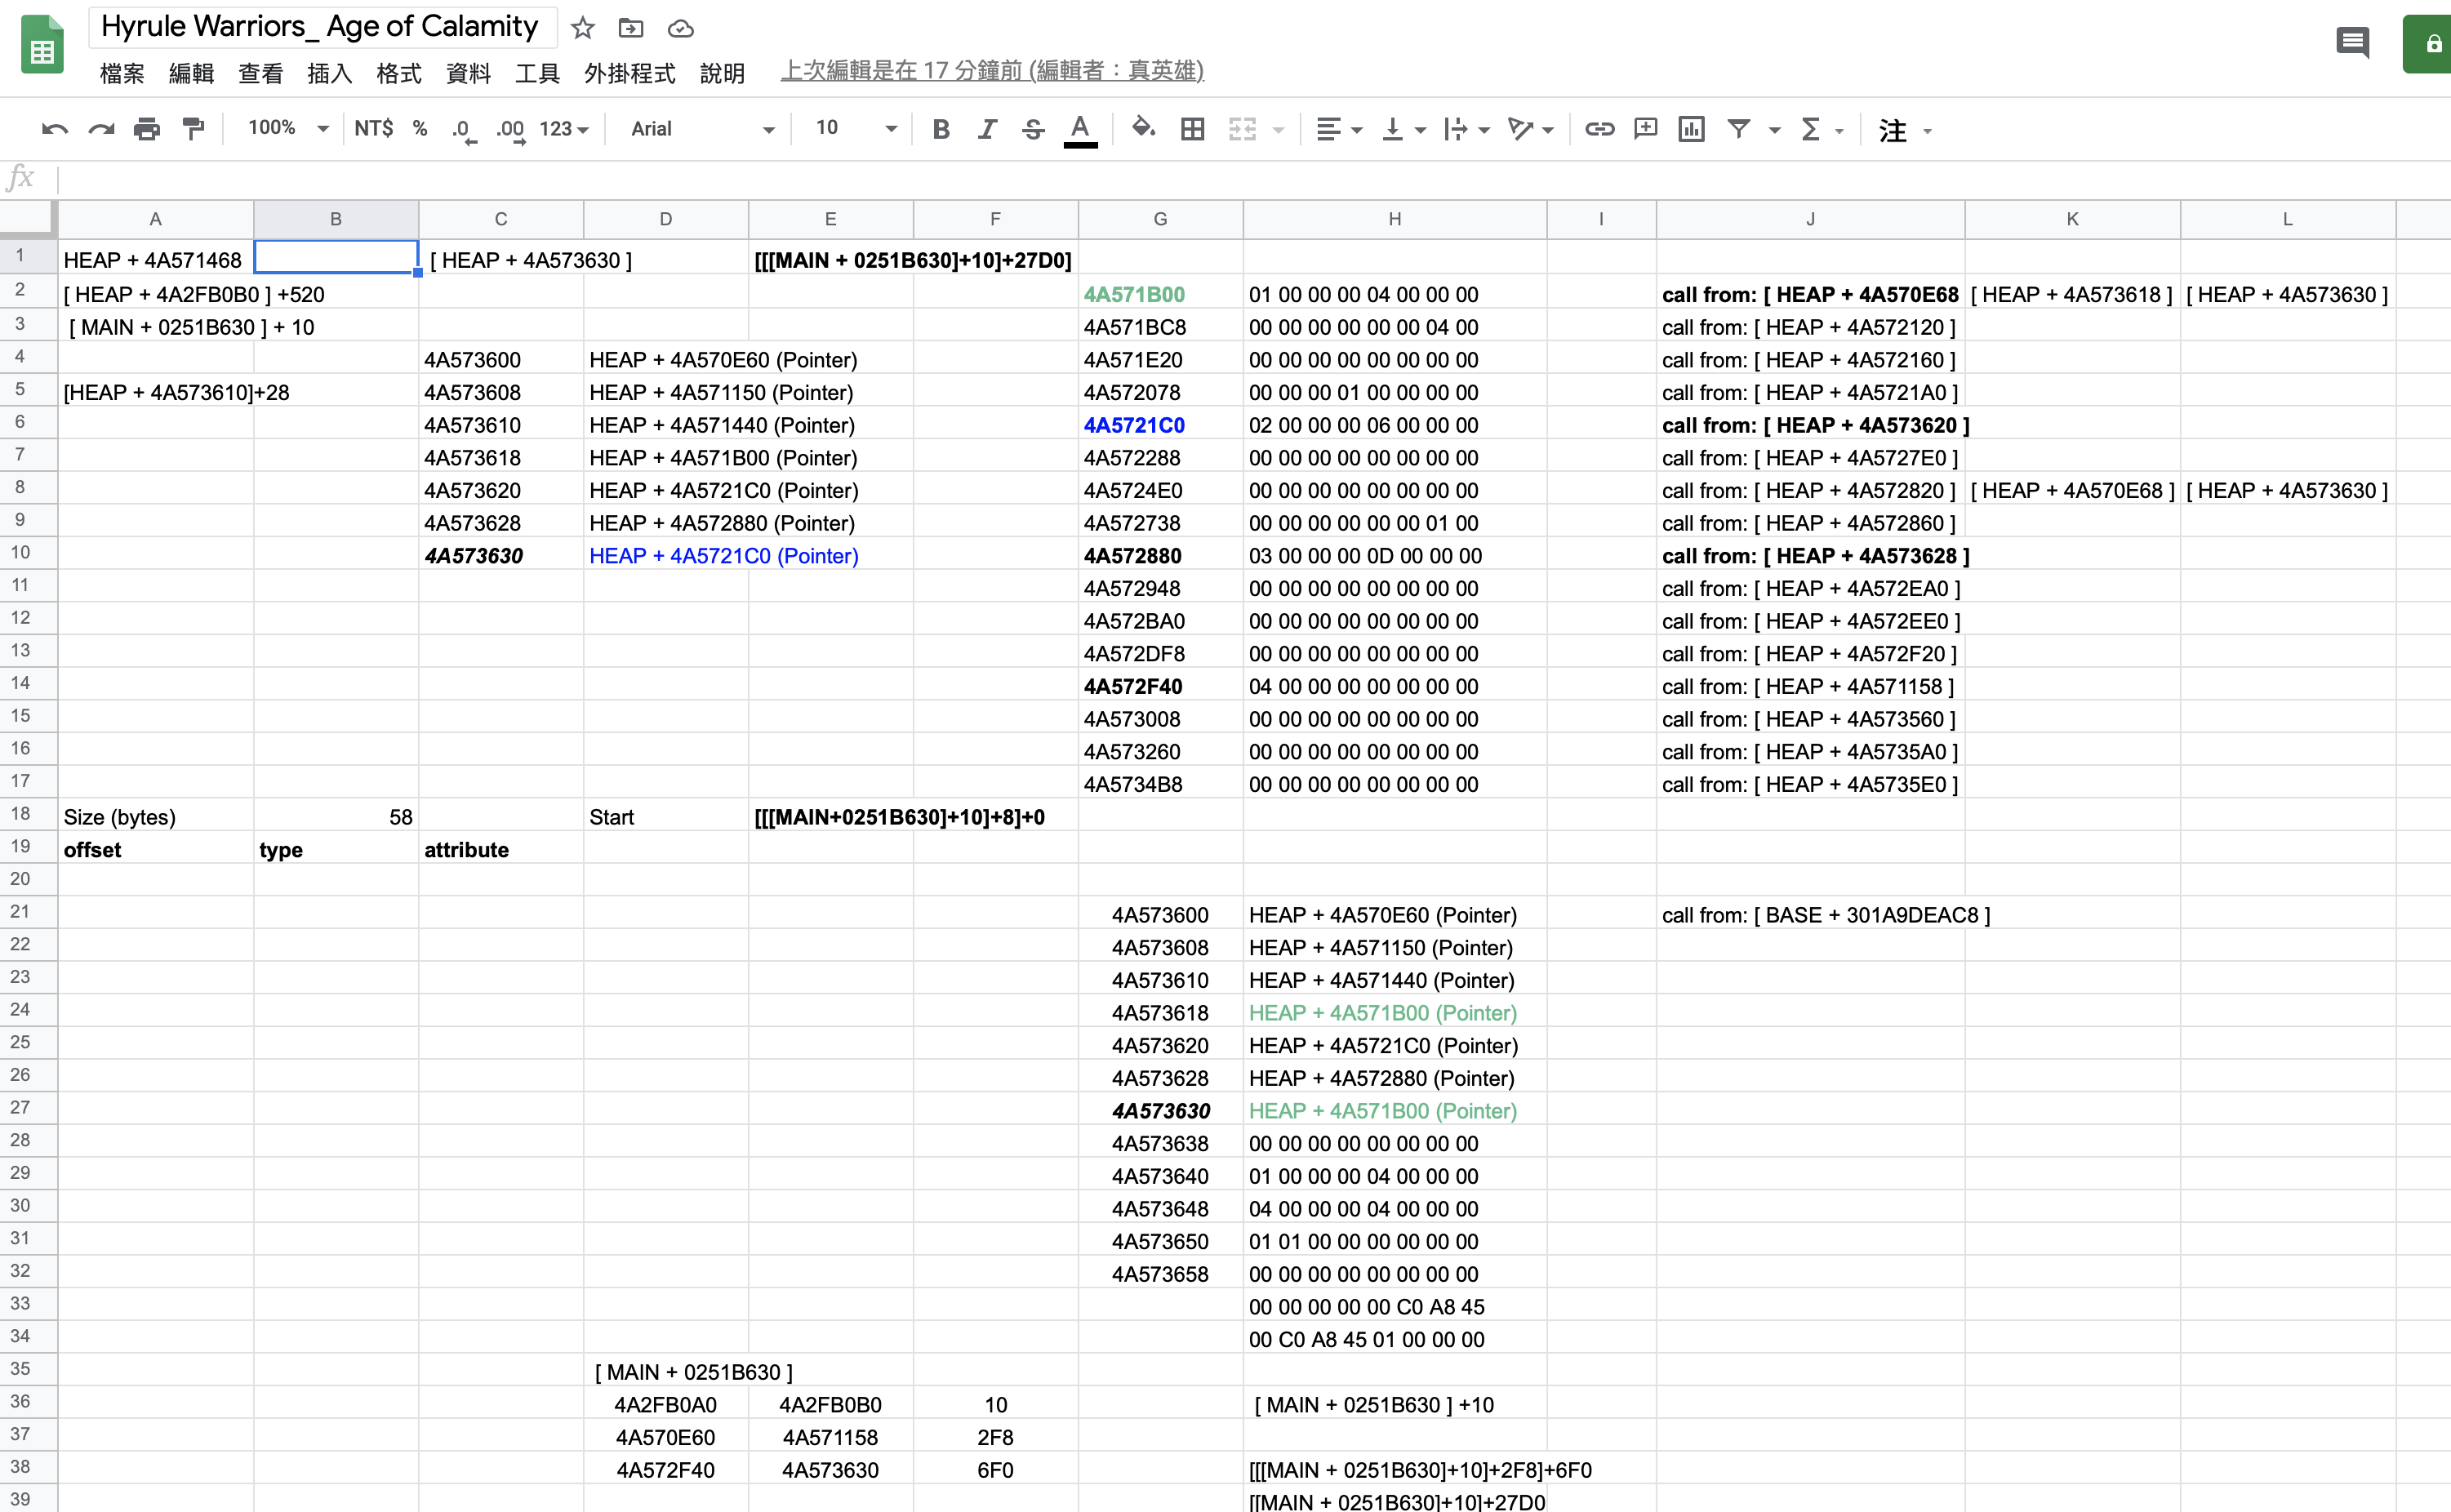Click the Print icon

147,129
